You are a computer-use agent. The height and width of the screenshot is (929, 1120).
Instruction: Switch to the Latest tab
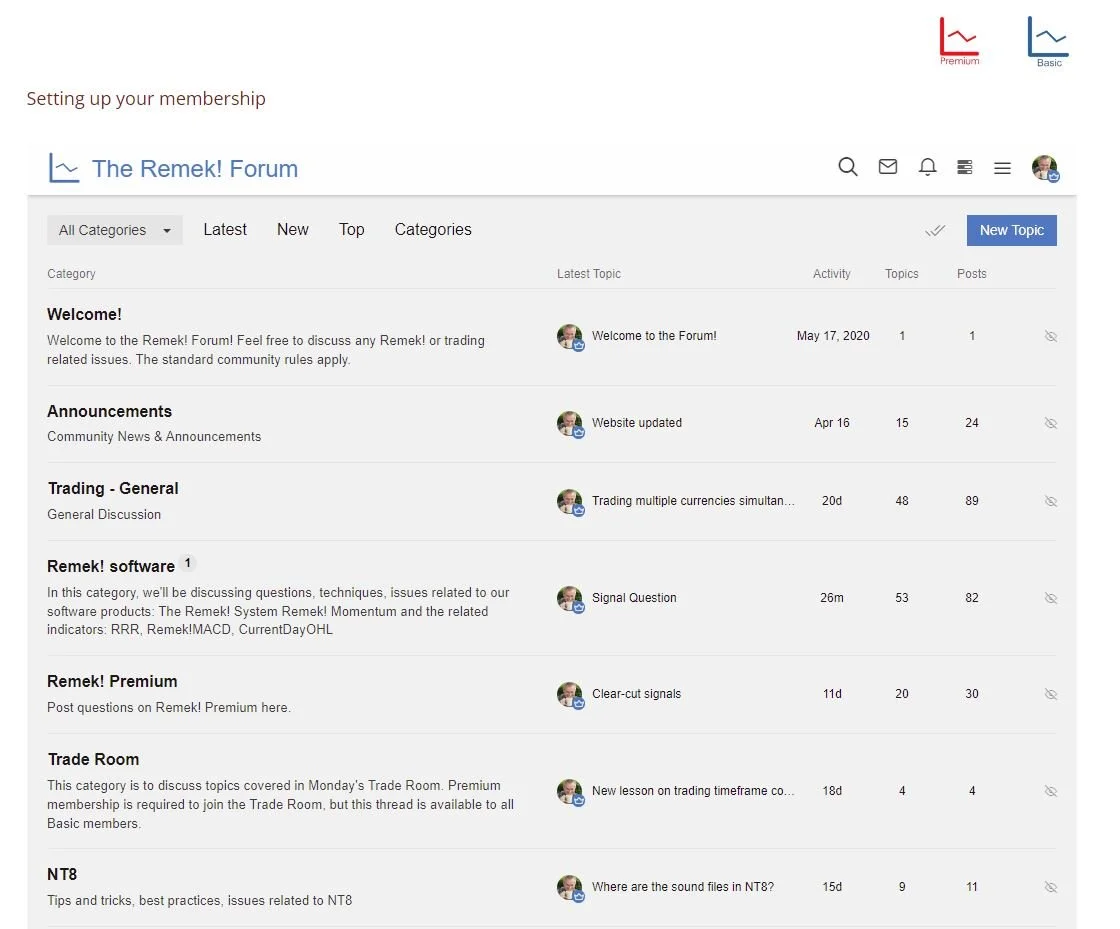tap(225, 229)
